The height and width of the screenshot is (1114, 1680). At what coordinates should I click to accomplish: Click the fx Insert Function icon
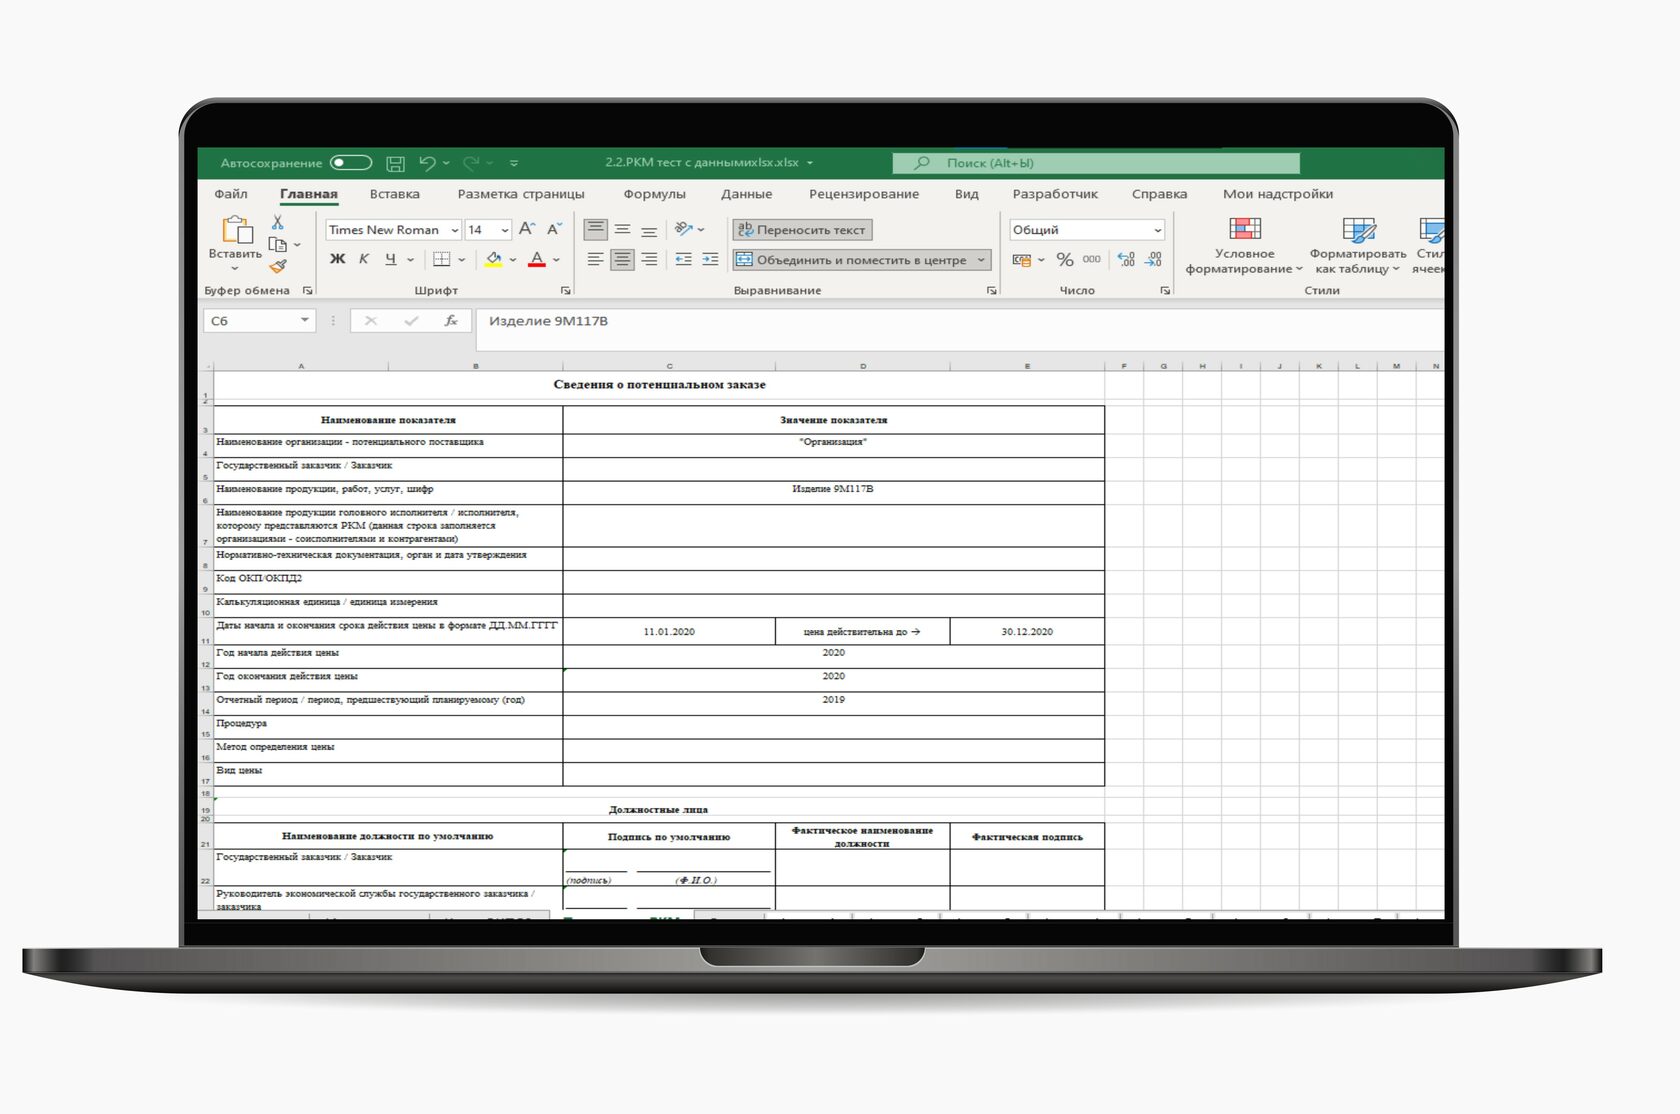[451, 321]
